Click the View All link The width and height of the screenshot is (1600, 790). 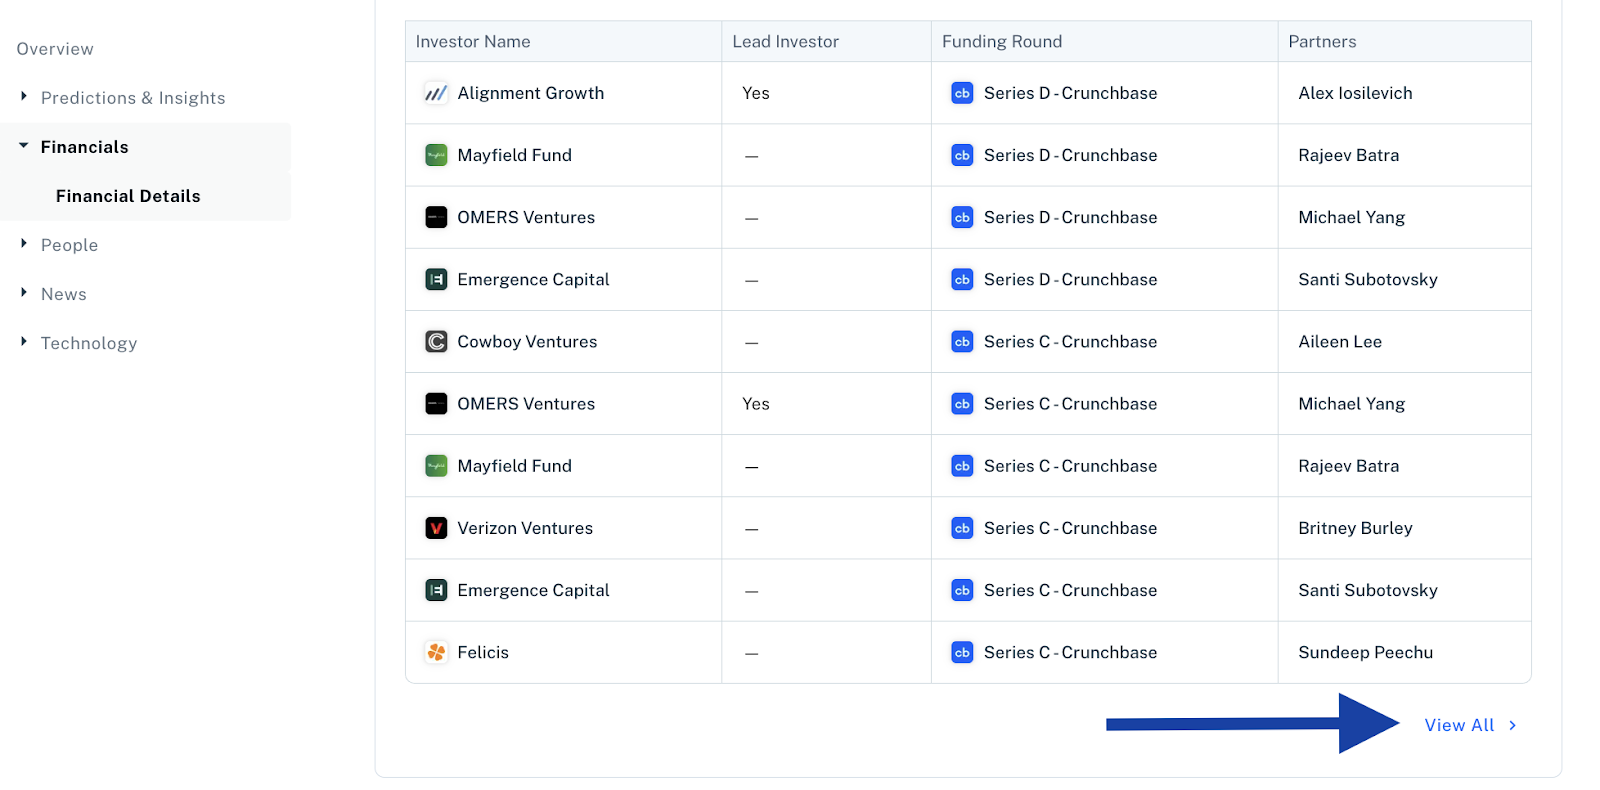pos(1460,725)
